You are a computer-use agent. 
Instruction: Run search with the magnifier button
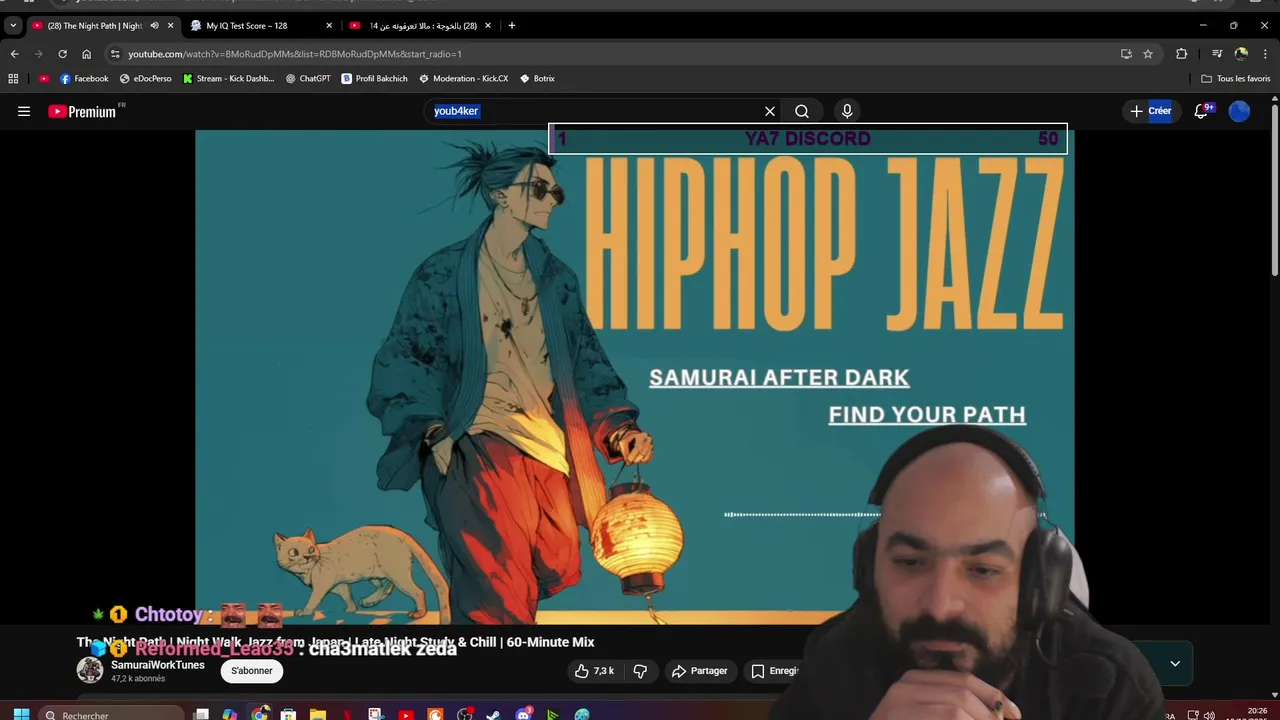pyautogui.click(x=802, y=111)
